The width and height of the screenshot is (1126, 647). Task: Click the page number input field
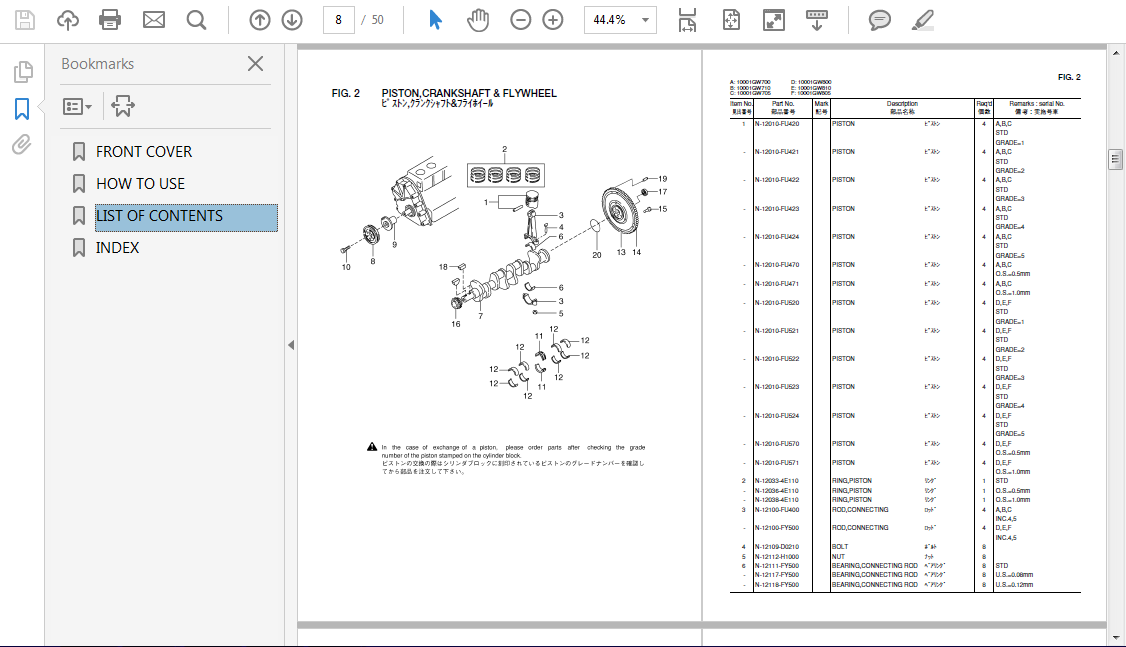[x=338, y=20]
